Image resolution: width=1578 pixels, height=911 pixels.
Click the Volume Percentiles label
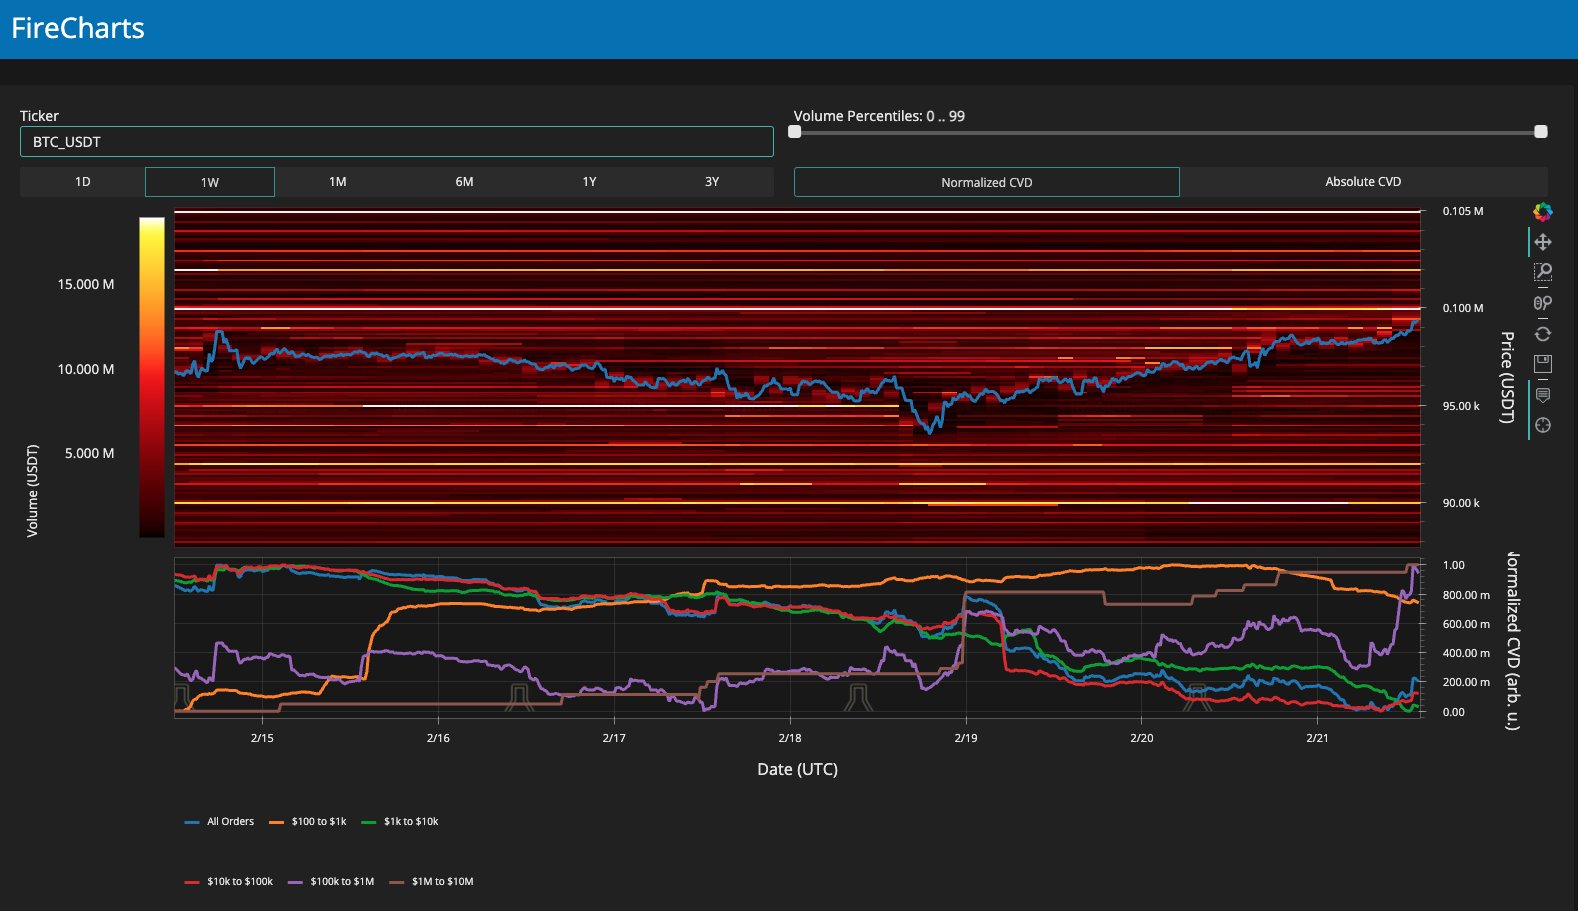880,116
